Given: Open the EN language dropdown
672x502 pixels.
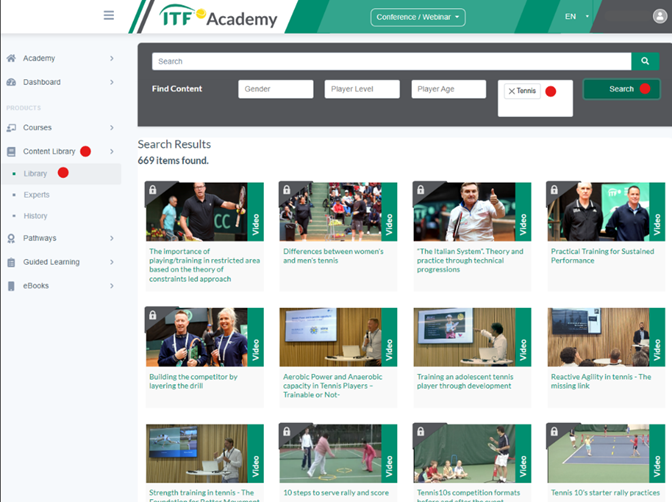Looking at the screenshot, I should point(576,16).
